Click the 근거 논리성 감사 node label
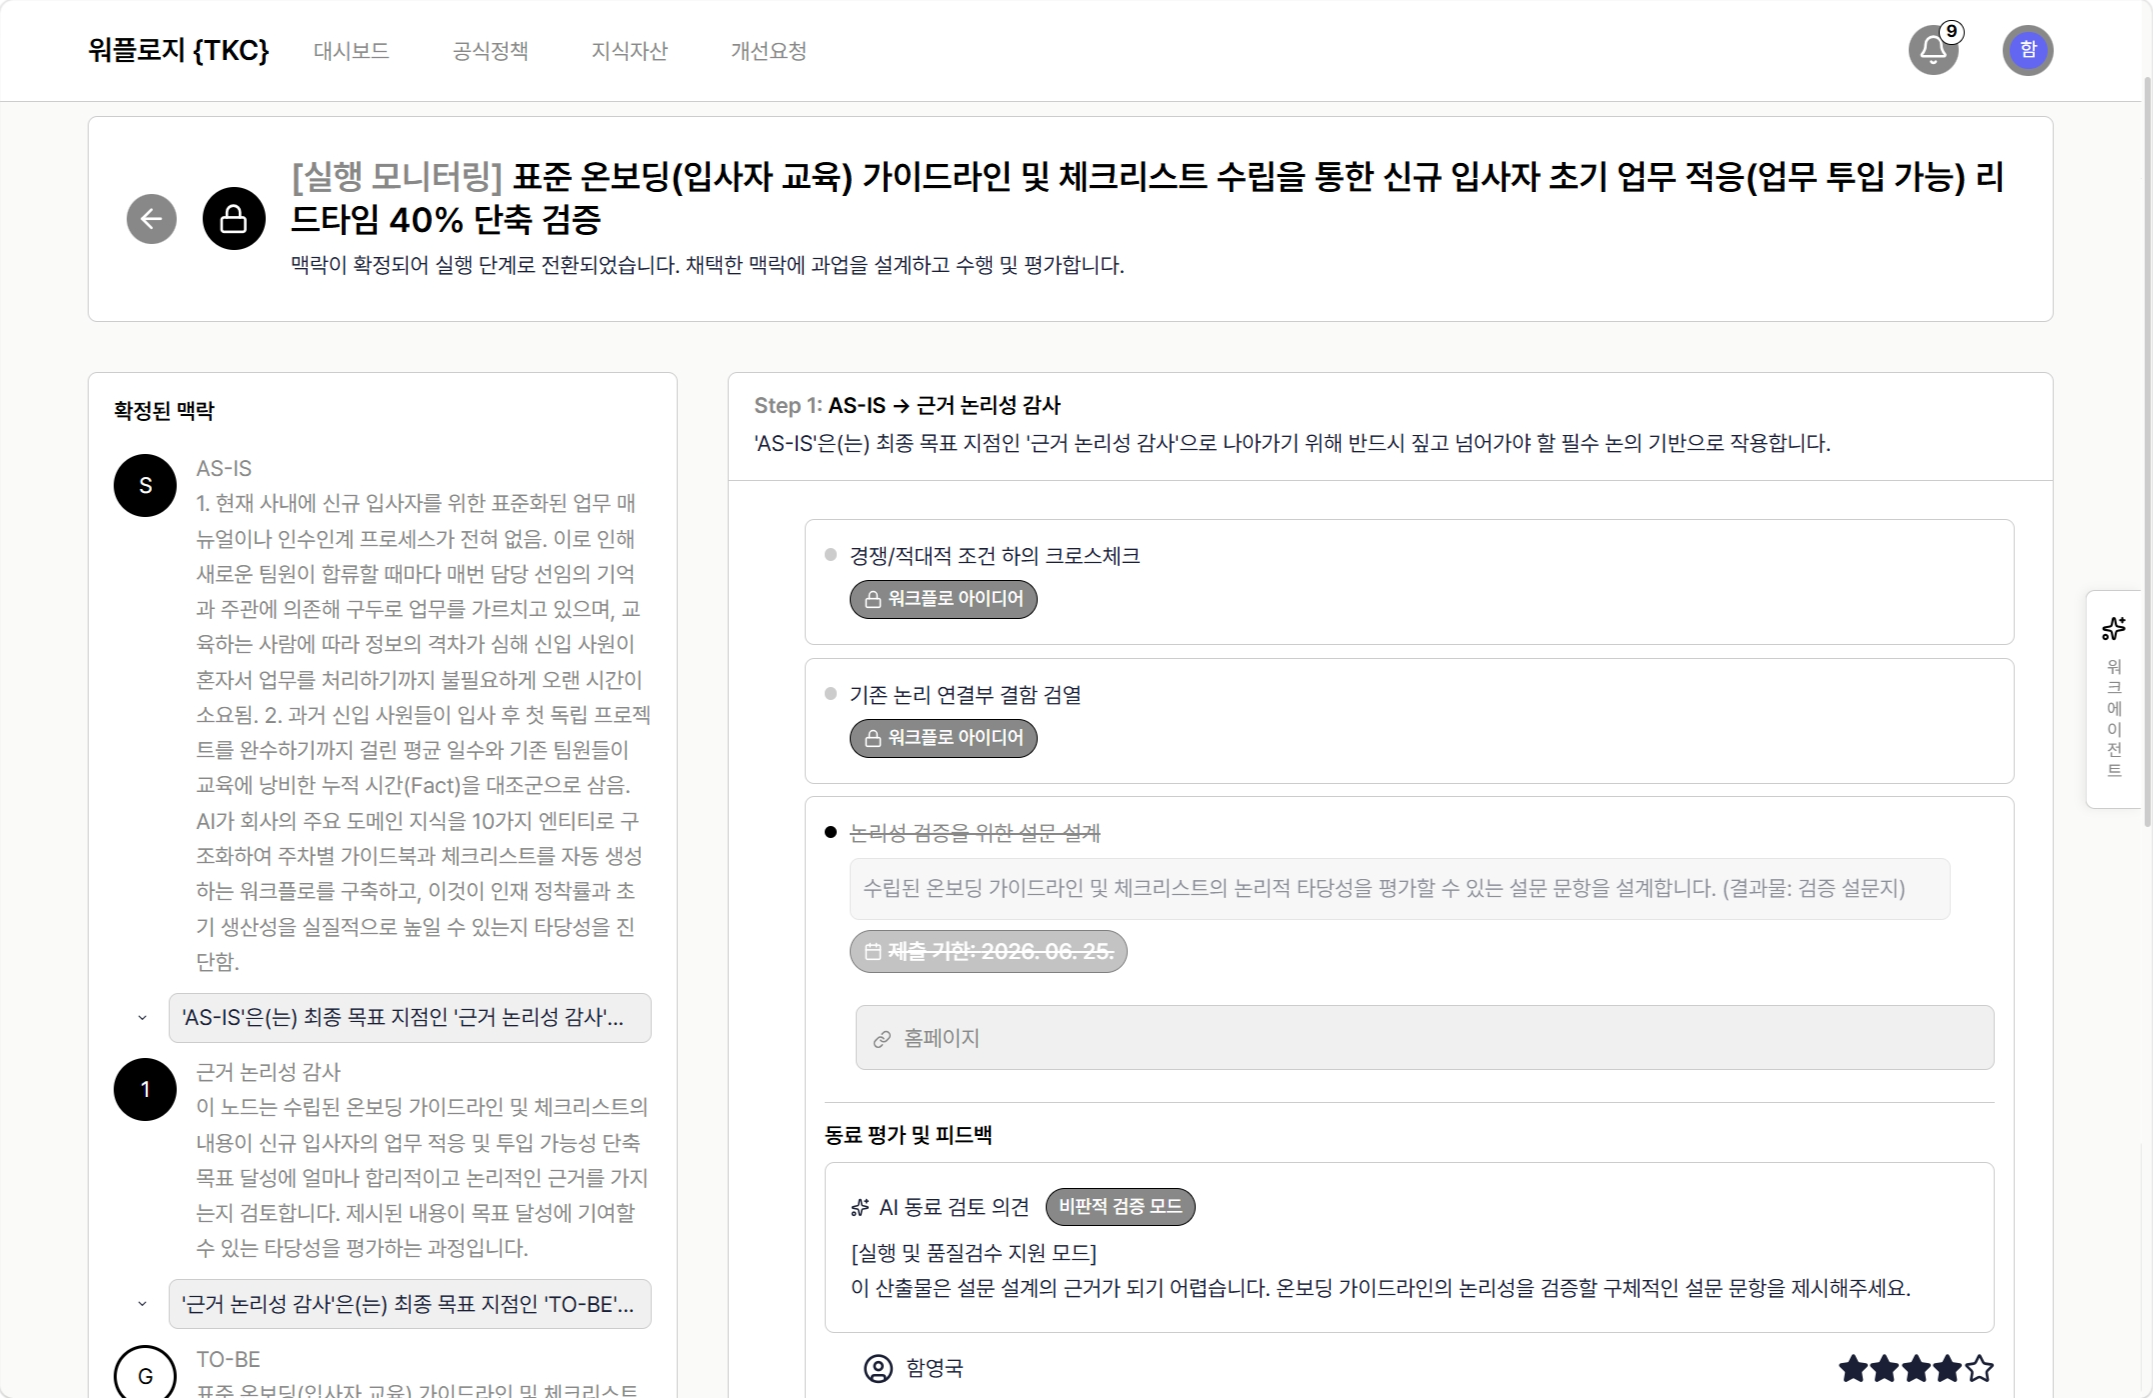This screenshot has height=1398, width=2153. [268, 1072]
